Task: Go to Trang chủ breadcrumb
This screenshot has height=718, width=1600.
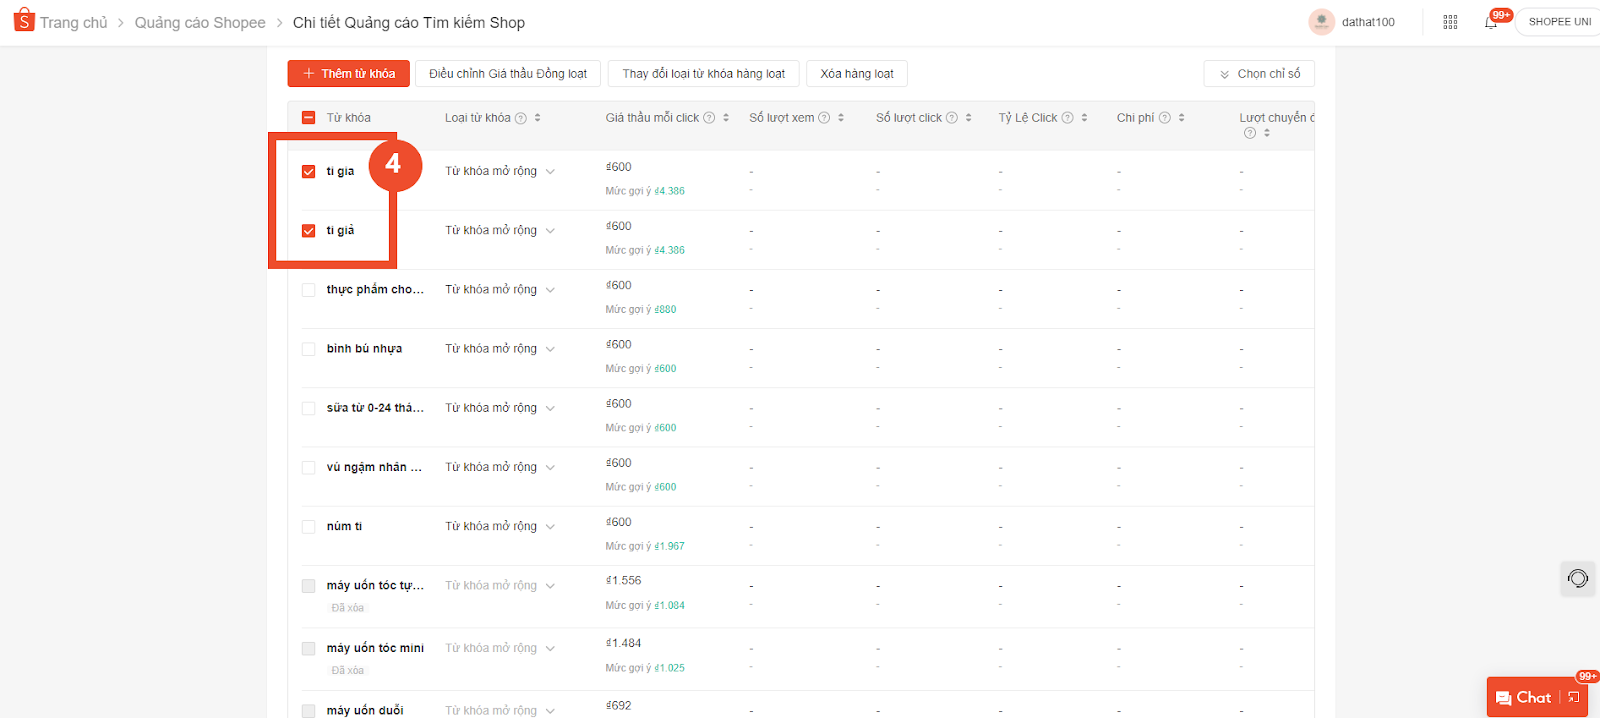Action: (73, 22)
